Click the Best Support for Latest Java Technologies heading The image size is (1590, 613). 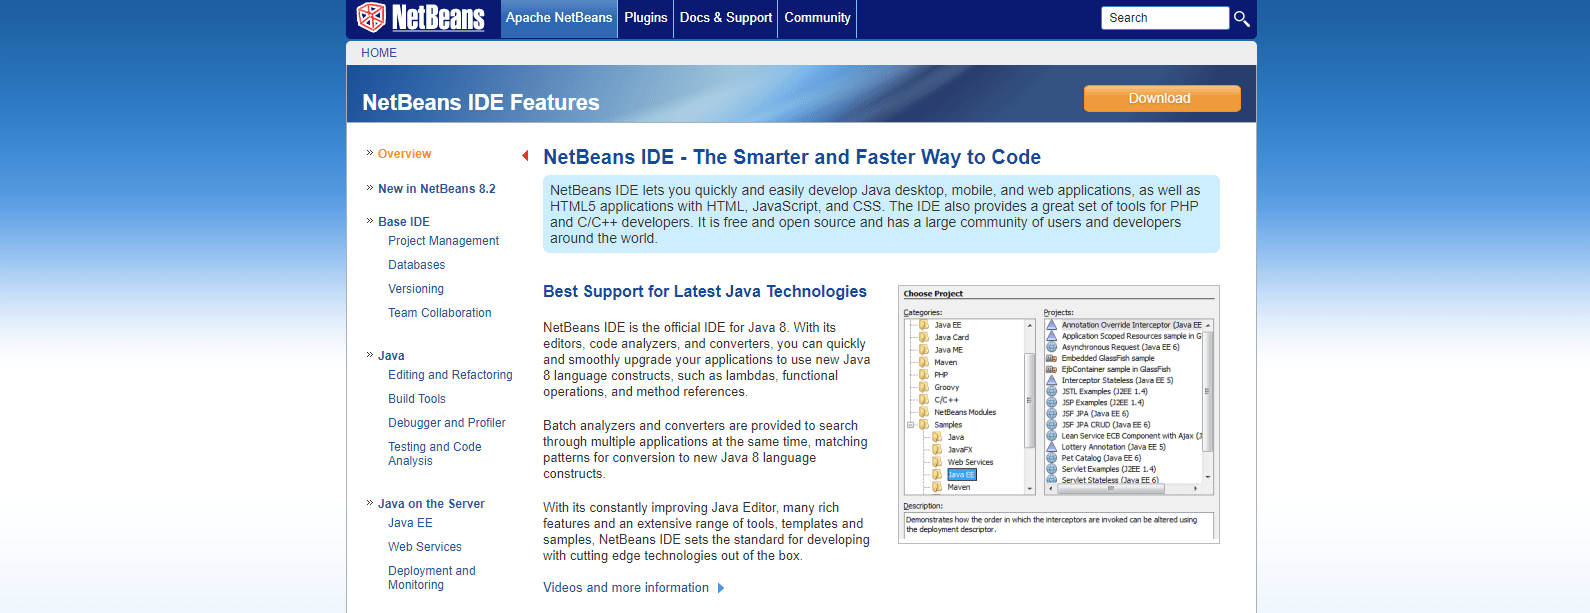pos(705,292)
